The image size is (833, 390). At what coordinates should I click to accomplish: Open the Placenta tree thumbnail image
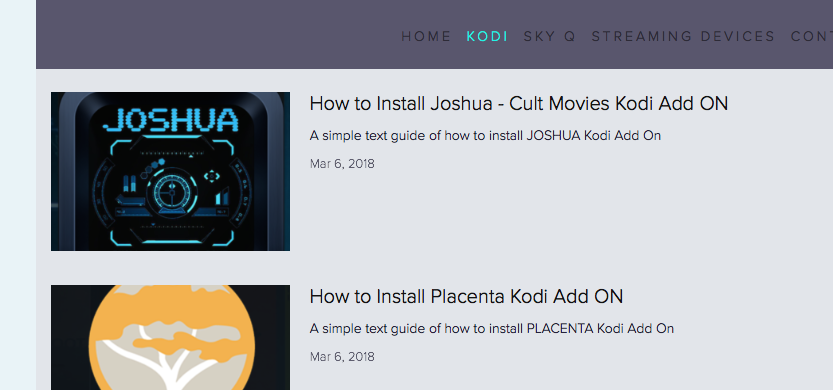point(171,337)
